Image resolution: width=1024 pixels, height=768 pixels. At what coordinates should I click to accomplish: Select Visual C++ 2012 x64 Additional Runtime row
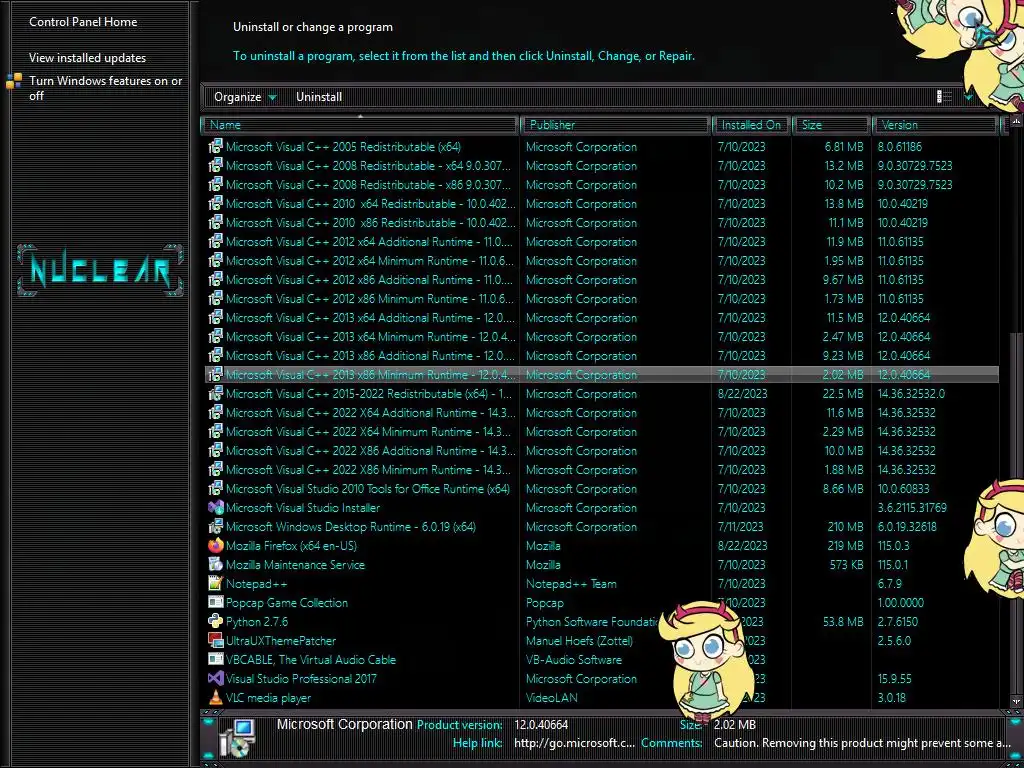pyautogui.click(x=602, y=242)
